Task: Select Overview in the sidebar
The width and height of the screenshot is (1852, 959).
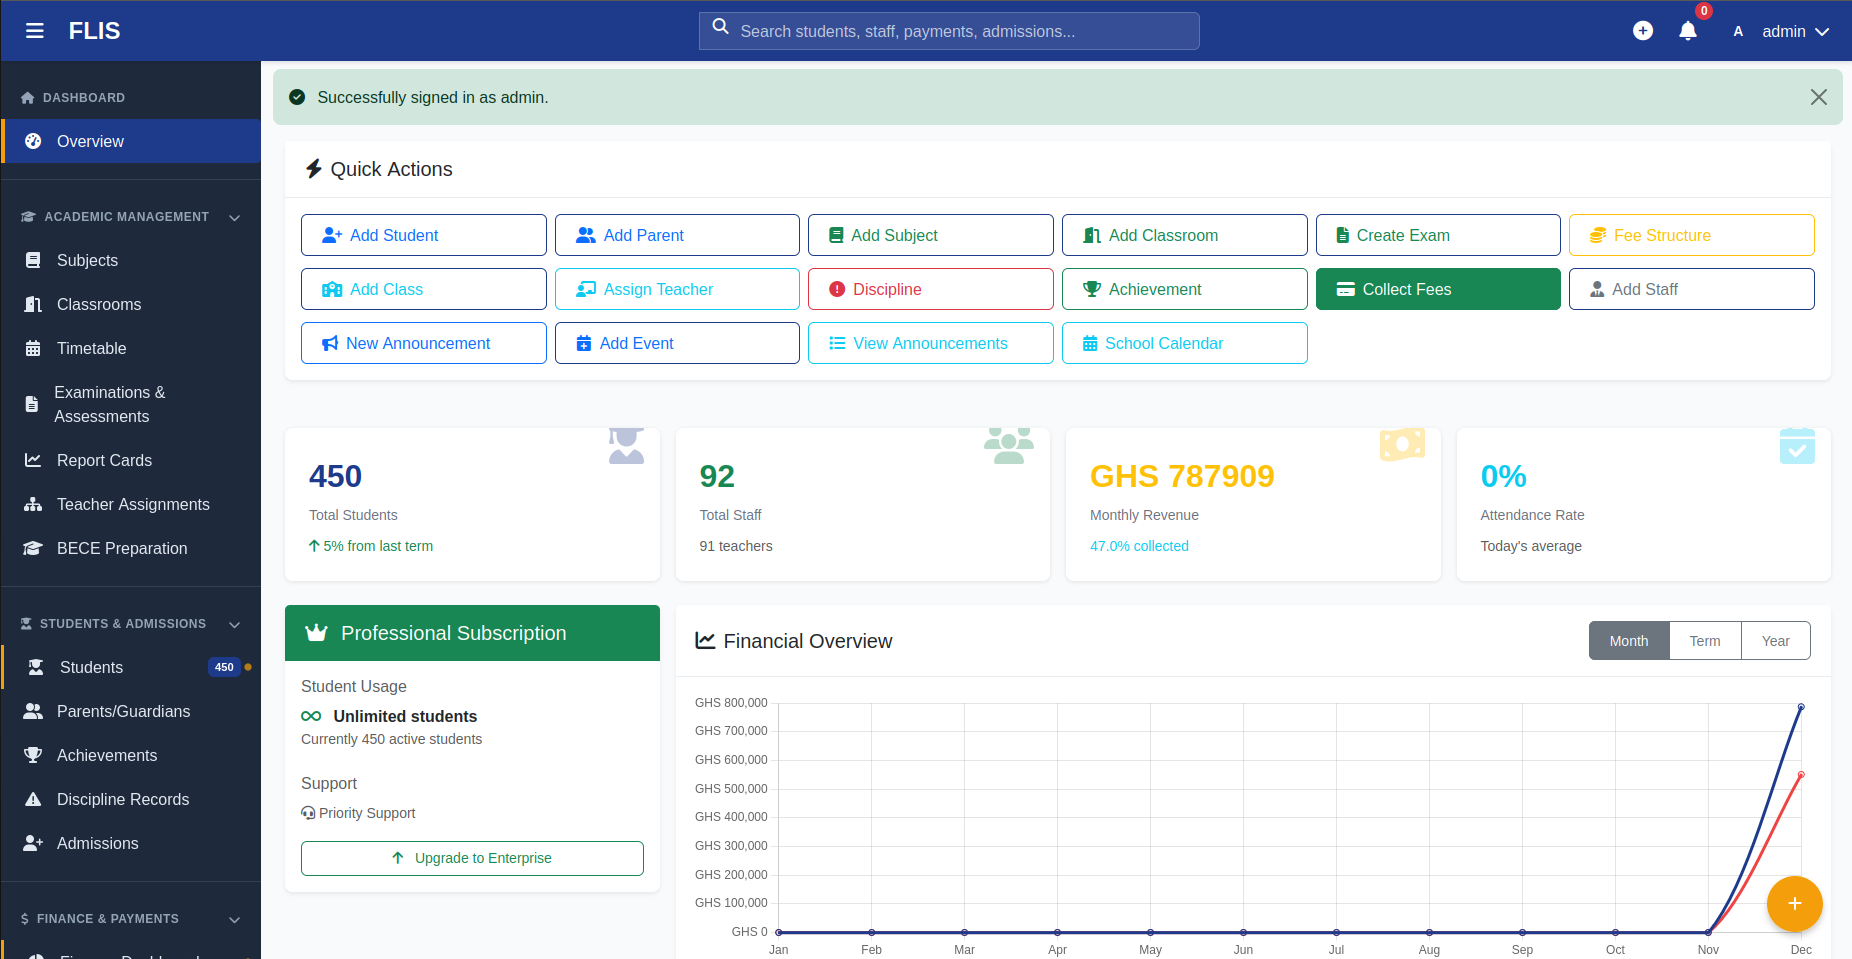Action: coord(90,141)
